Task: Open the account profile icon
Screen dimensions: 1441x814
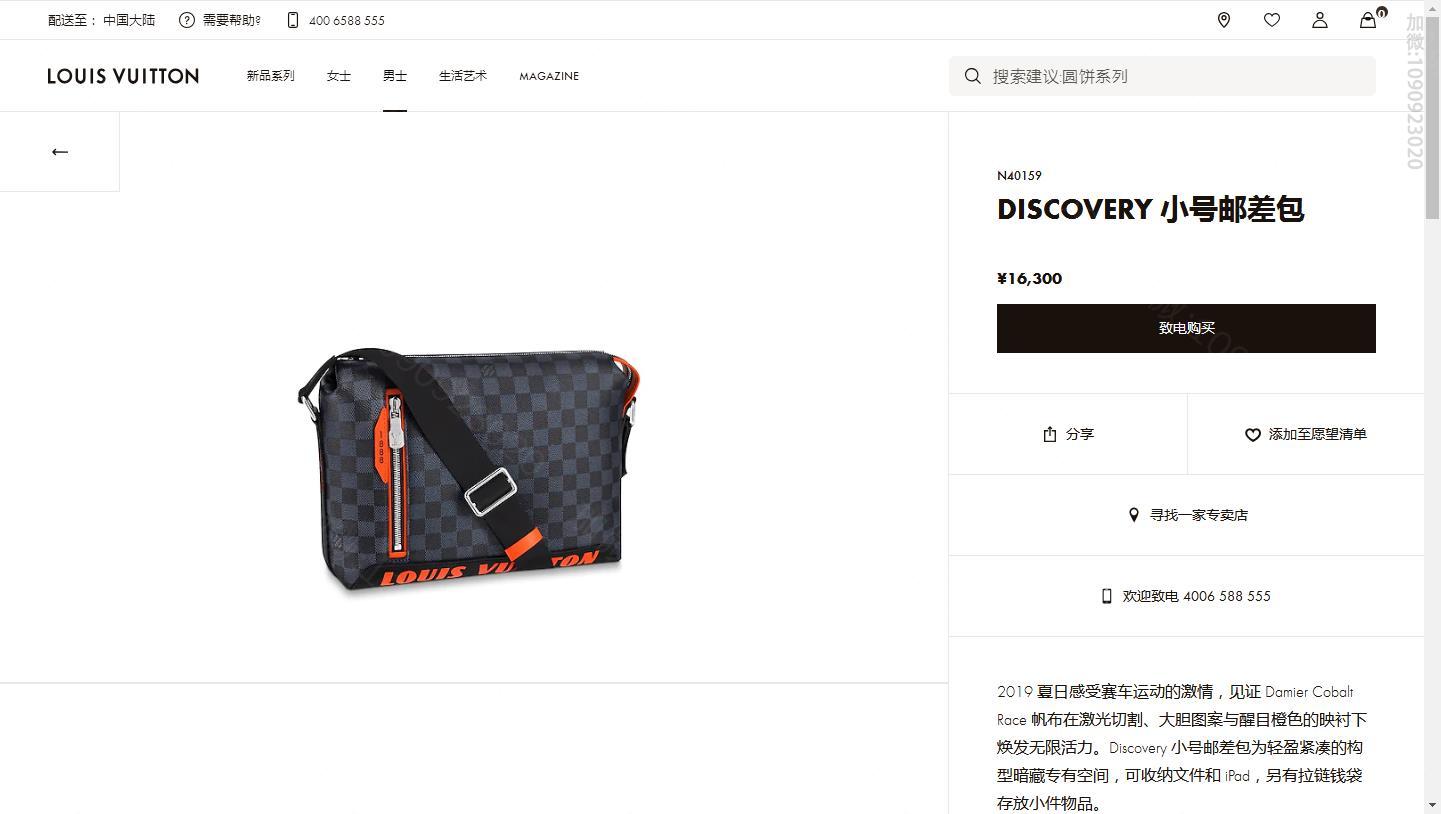Action: coord(1320,20)
